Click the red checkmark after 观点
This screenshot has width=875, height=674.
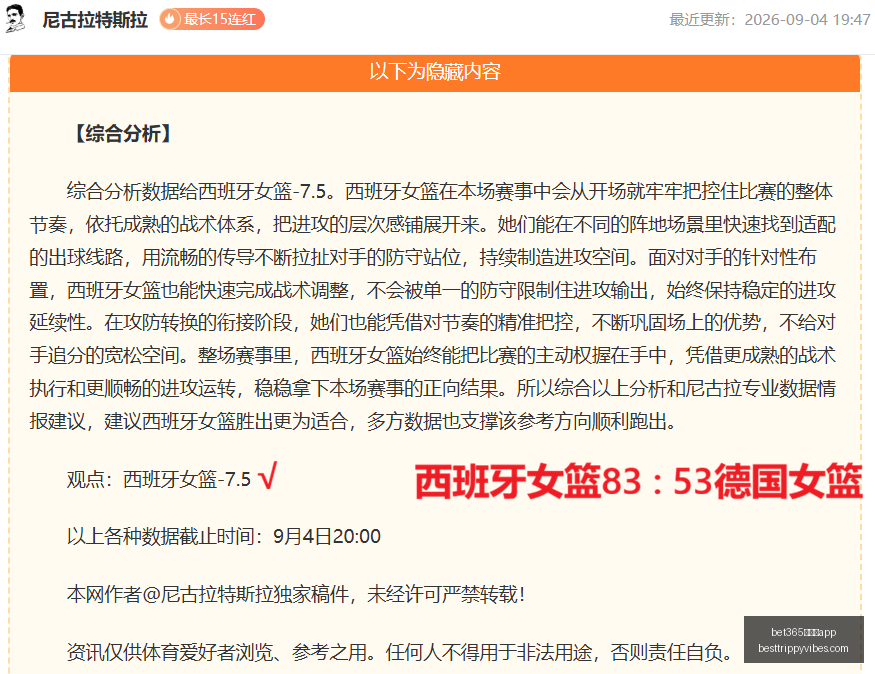click(x=267, y=477)
